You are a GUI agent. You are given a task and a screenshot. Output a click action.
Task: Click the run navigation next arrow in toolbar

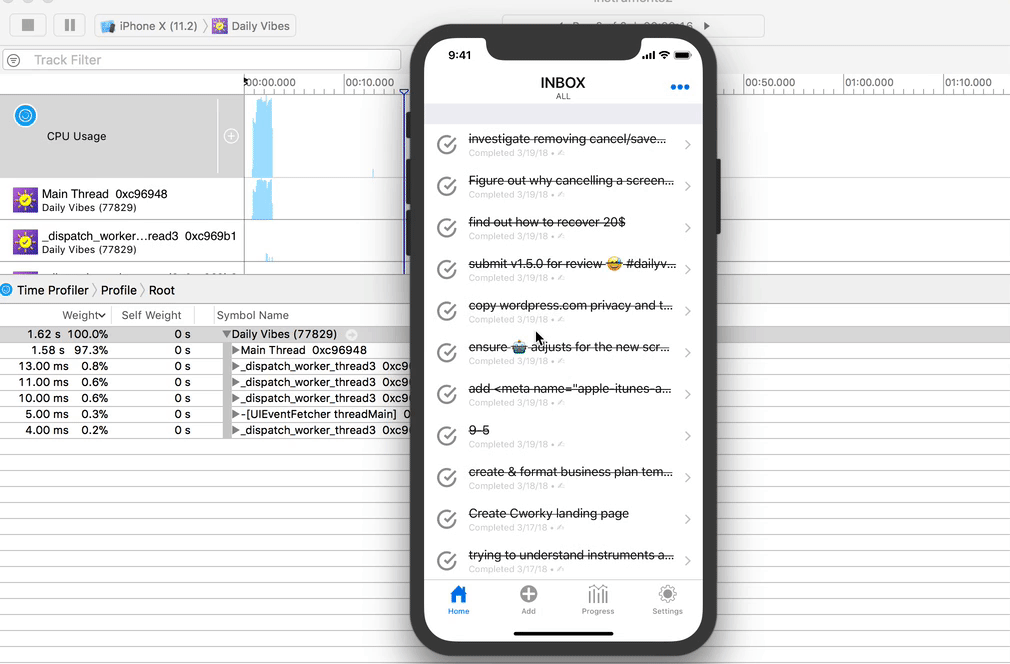tap(707, 26)
